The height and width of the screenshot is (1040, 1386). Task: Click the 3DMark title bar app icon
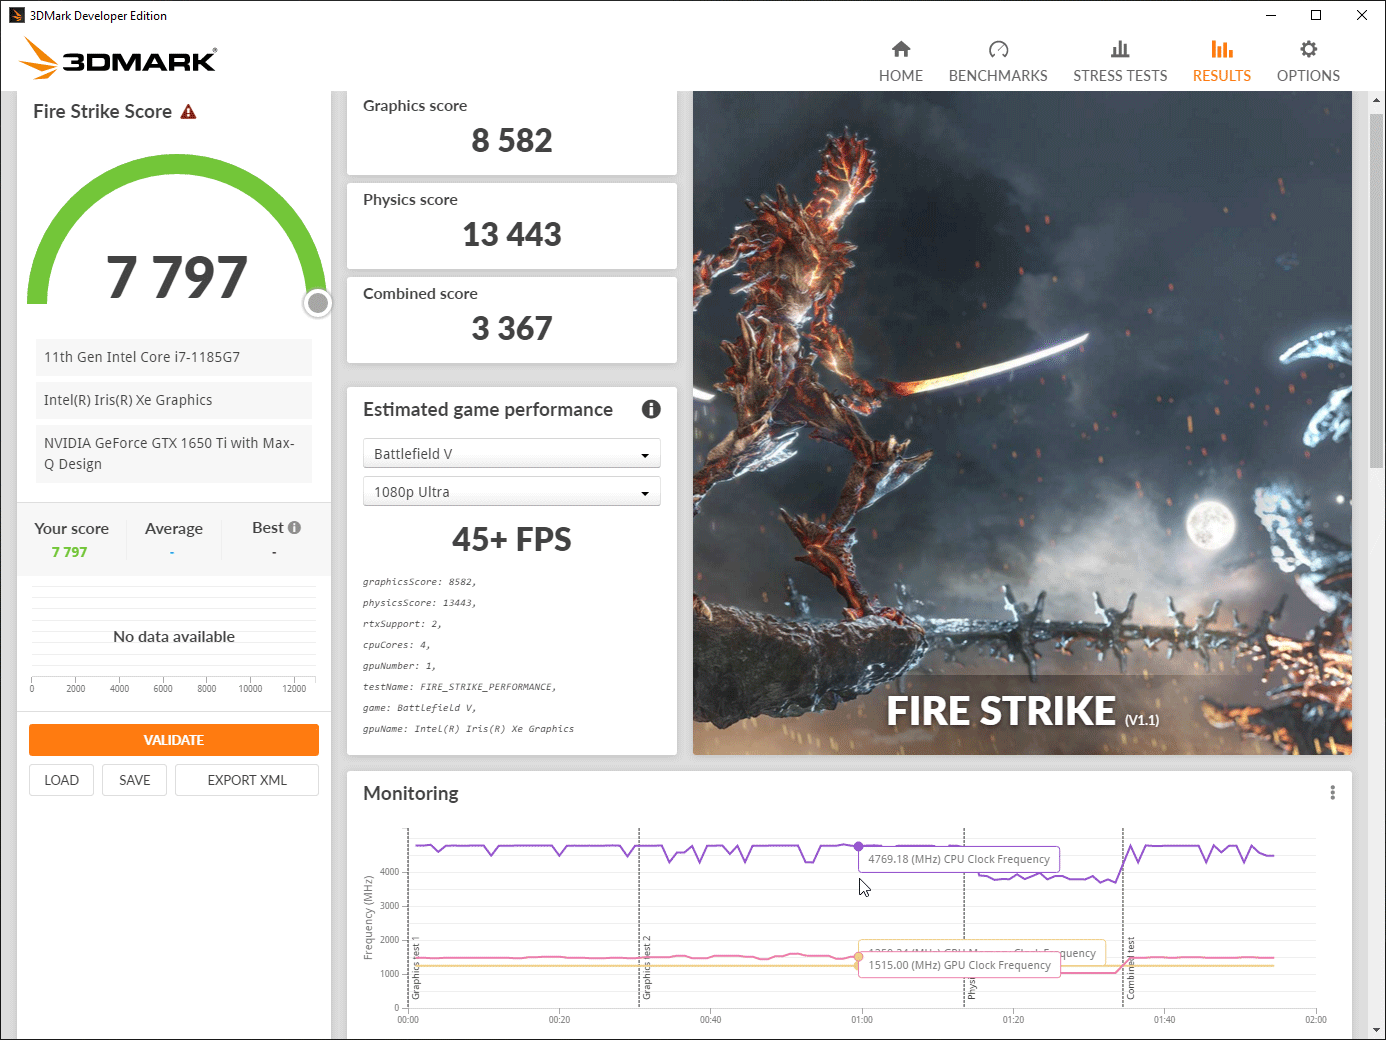tap(17, 15)
